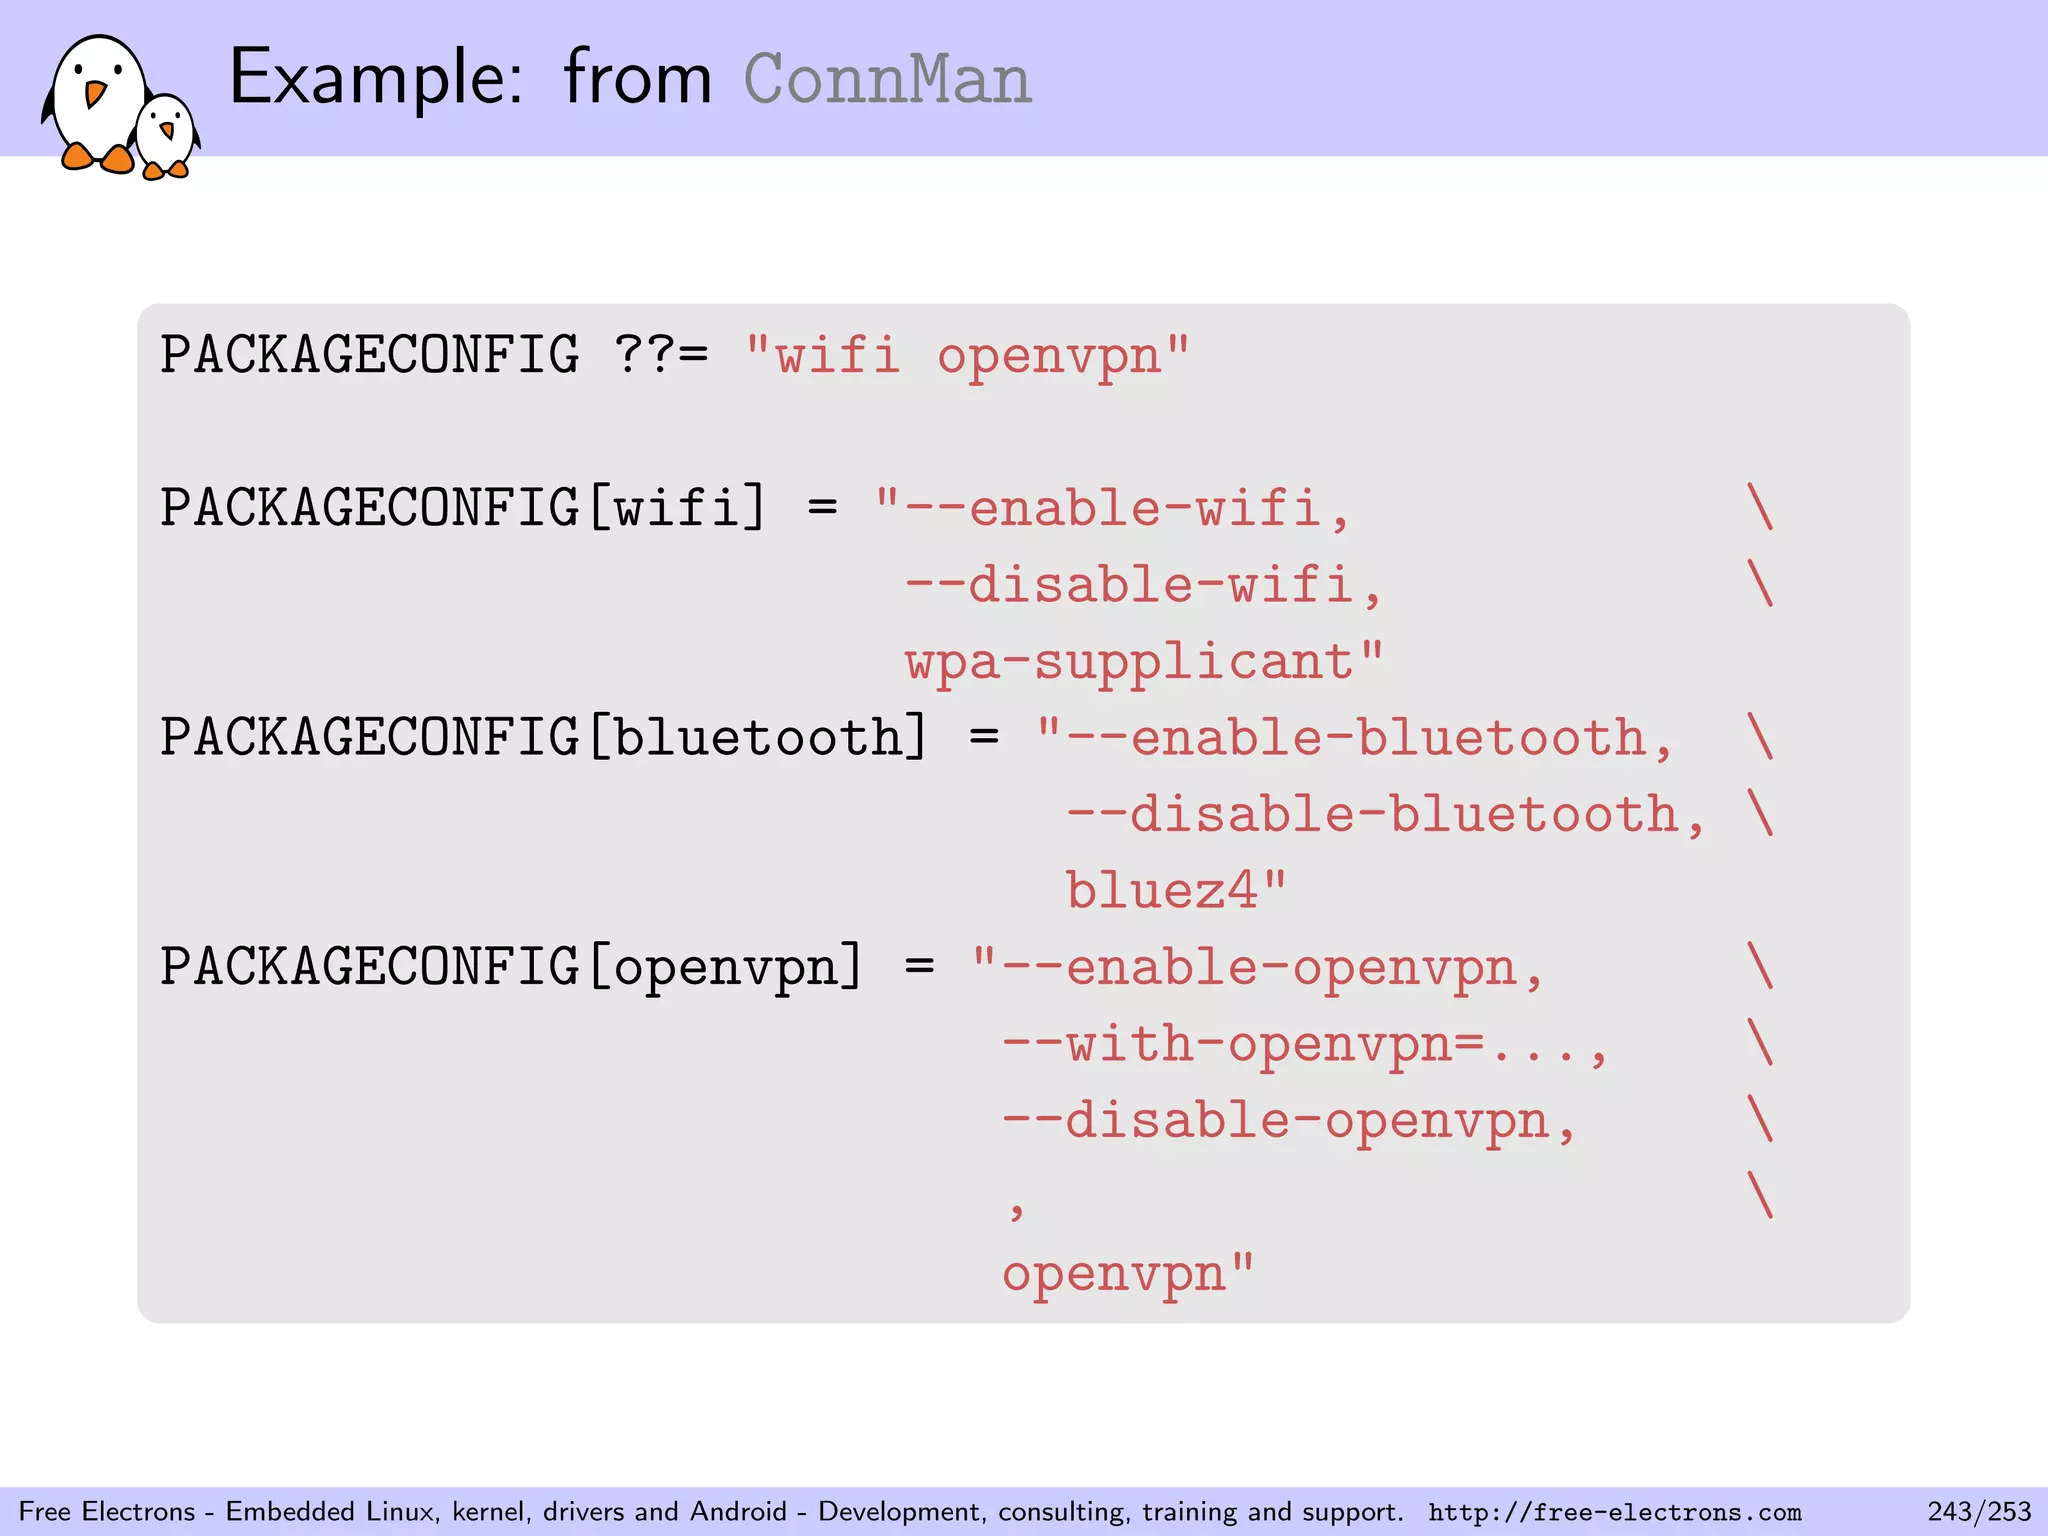Click the free-electrons.com link in footer
The image size is (2048, 1536).
pyautogui.click(x=1614, y=1512)
